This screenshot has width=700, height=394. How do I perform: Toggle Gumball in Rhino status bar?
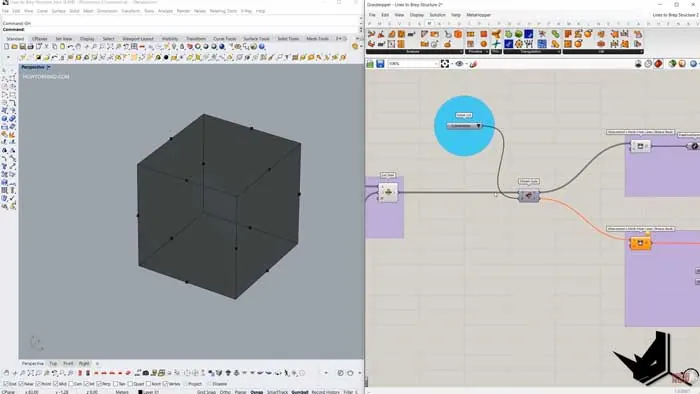[300, 392]
